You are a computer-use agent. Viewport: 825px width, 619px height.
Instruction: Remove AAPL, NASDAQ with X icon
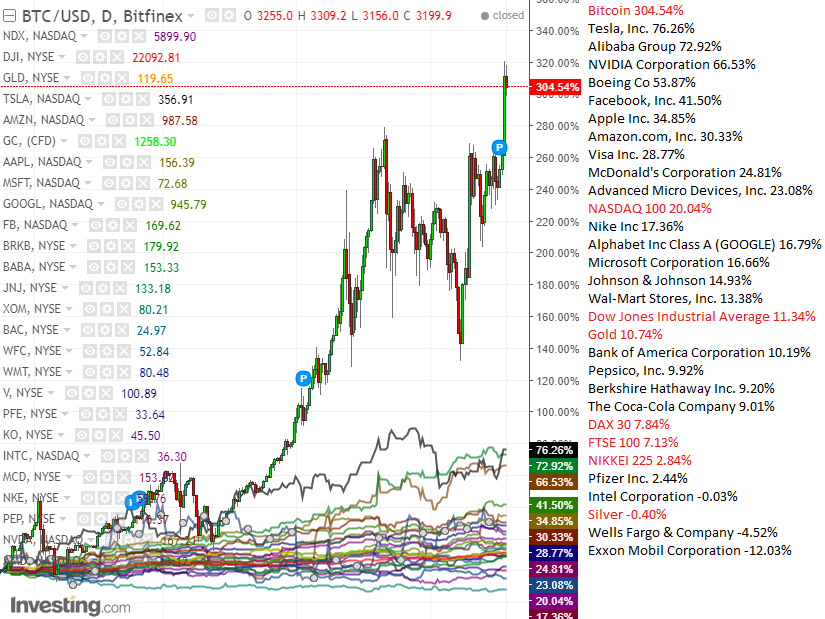coord(144,162)
